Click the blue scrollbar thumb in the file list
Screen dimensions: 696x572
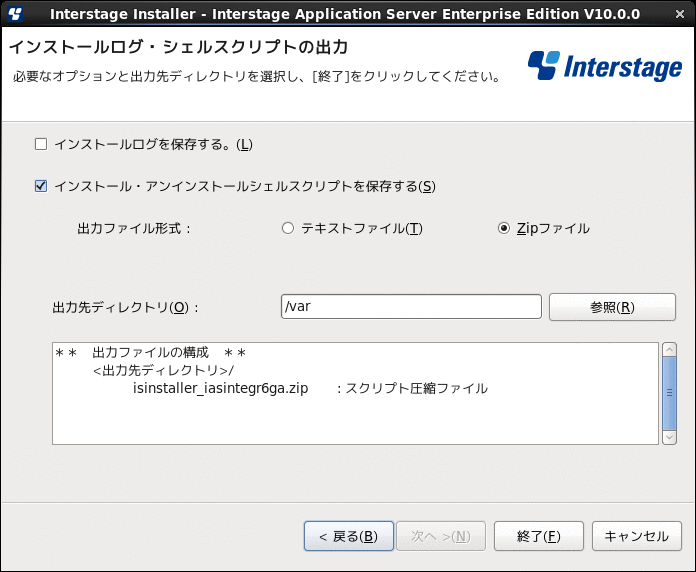coord(669,393)
